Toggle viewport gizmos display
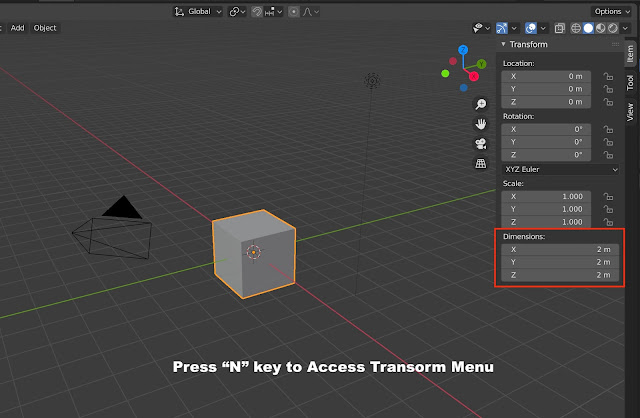This screenshot has height=418, width=640. click(502, 28)
